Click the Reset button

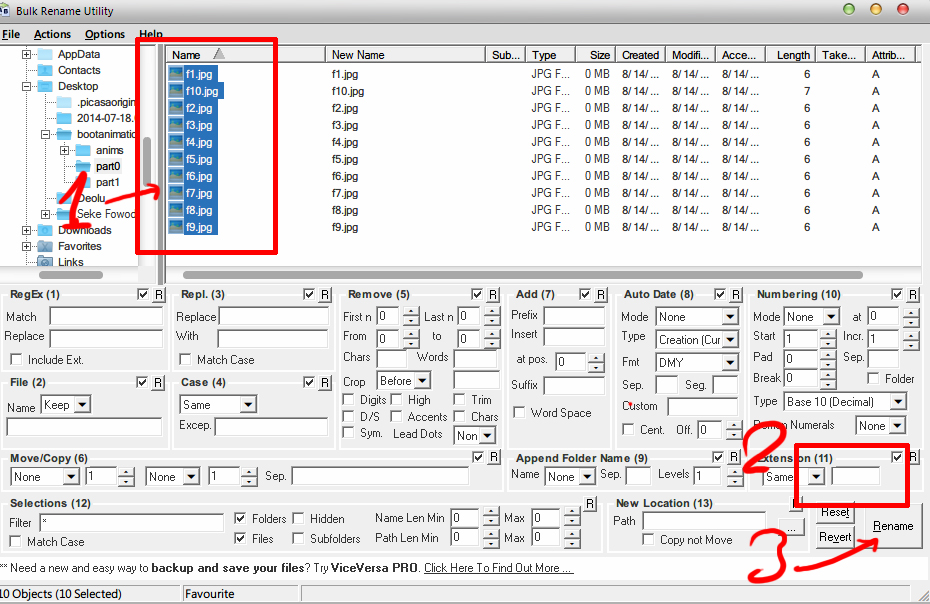point(835,511)
